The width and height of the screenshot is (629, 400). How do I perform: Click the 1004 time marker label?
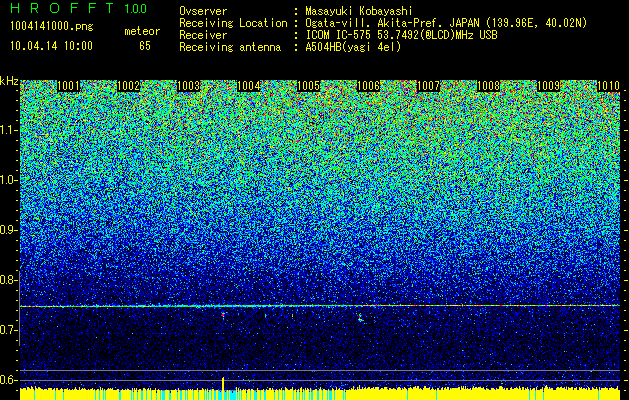coord(249,86)
